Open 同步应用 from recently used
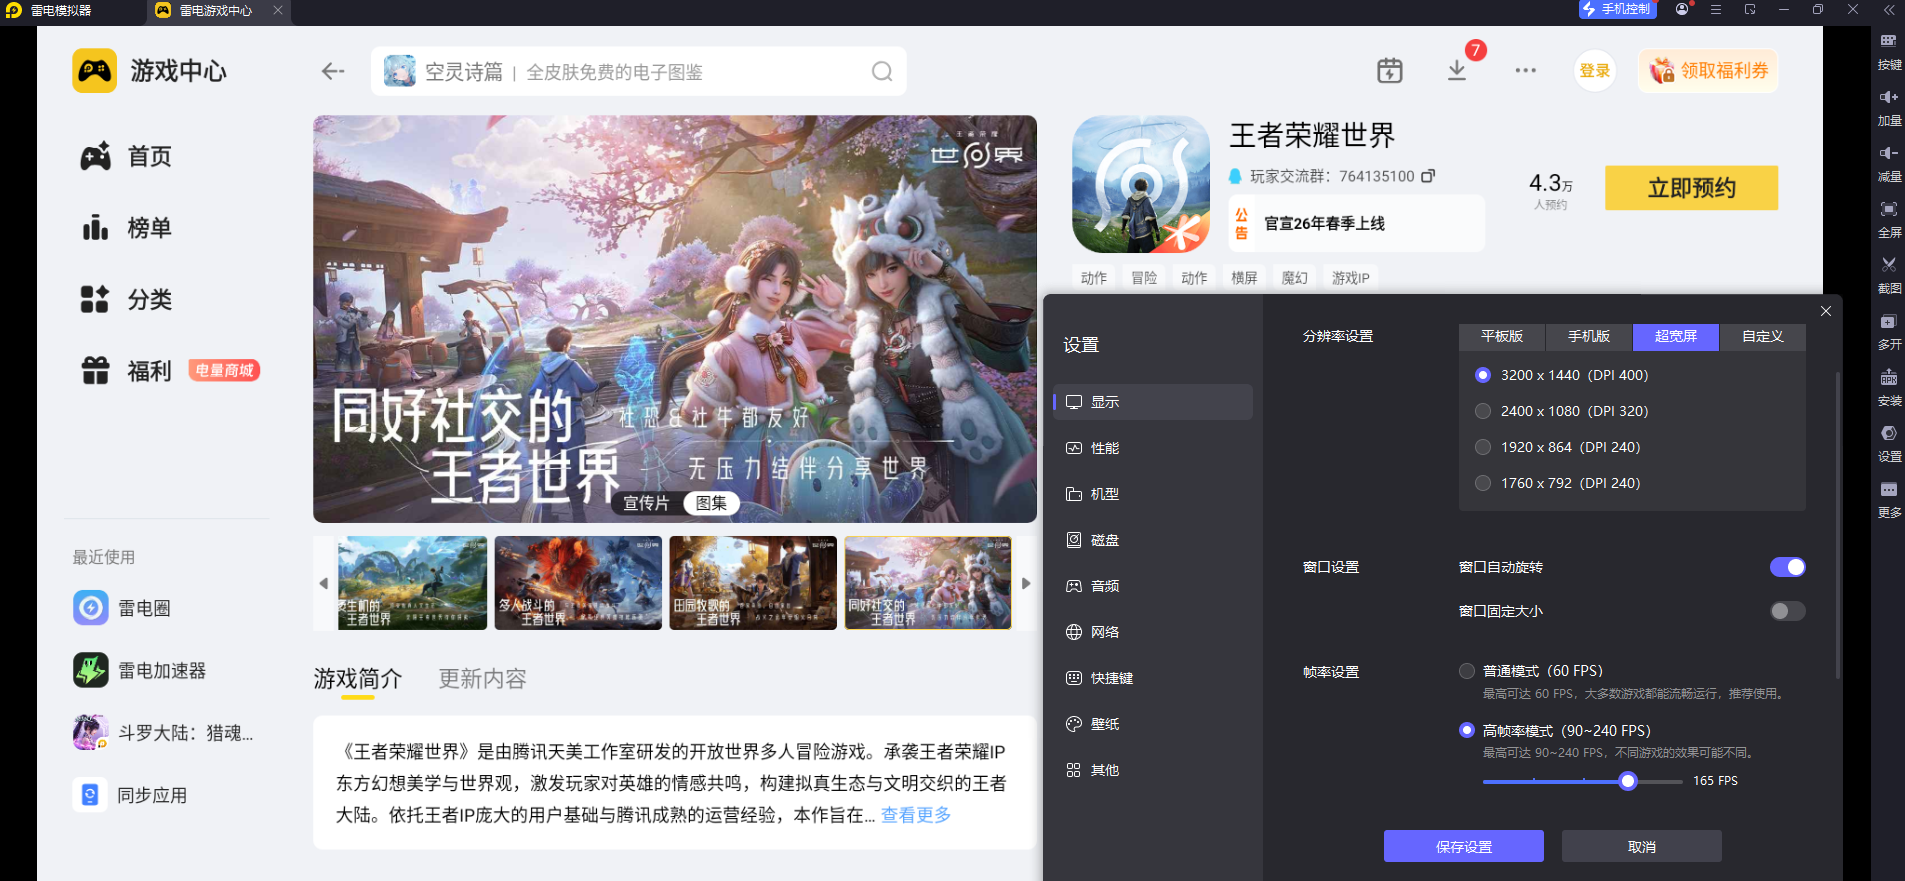1905x881 pixels. [130, 795]
